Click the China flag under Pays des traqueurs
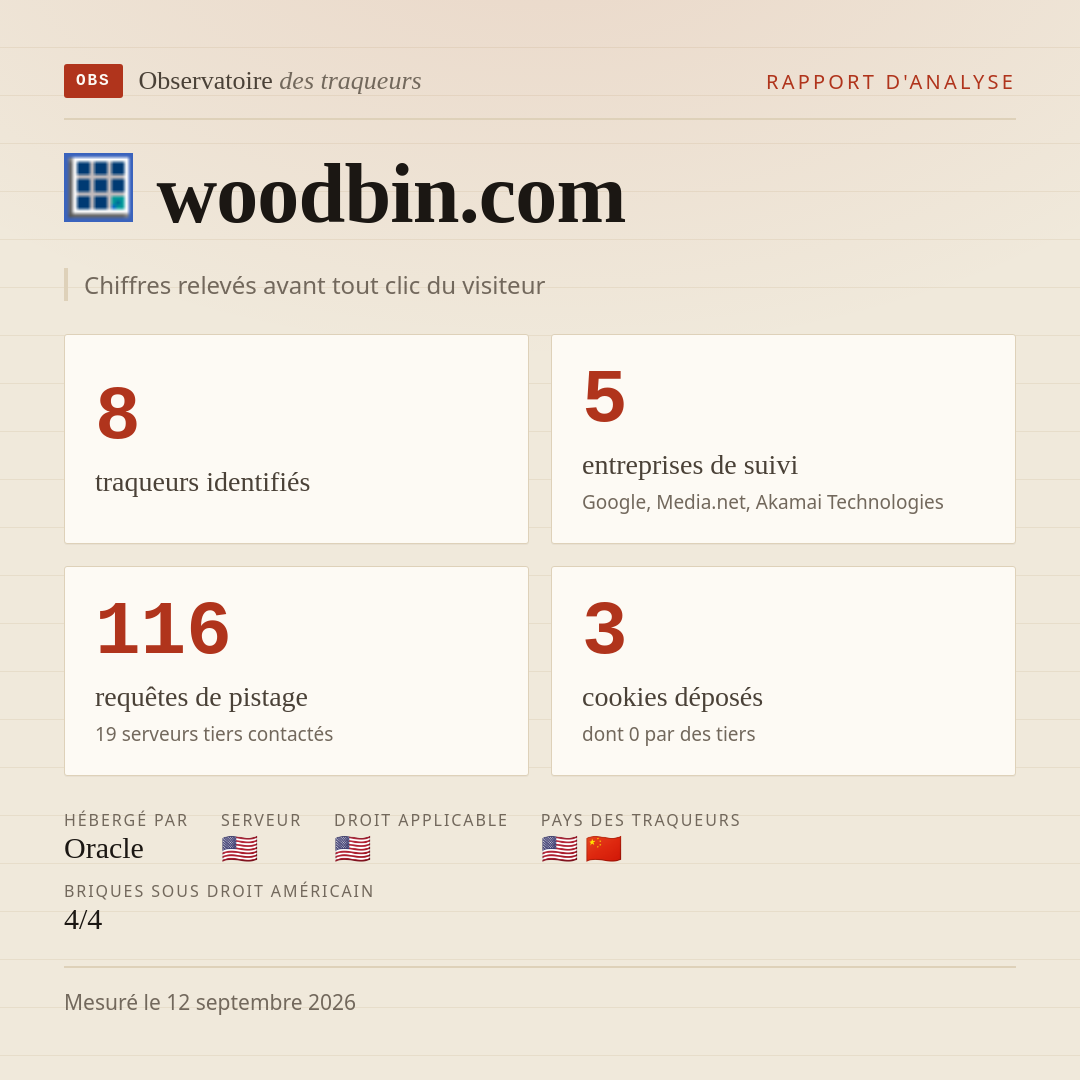The height and width of the screenshot is (1080, 1080). [603, 849]
